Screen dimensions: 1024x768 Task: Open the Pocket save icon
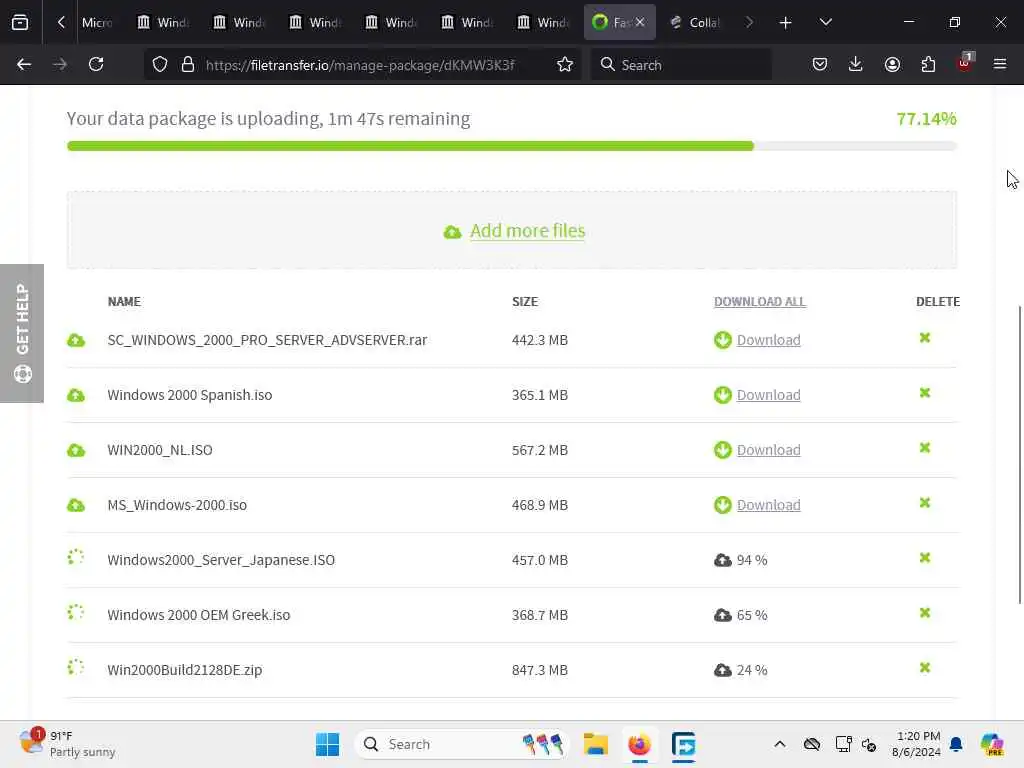(x=820, y=65)
